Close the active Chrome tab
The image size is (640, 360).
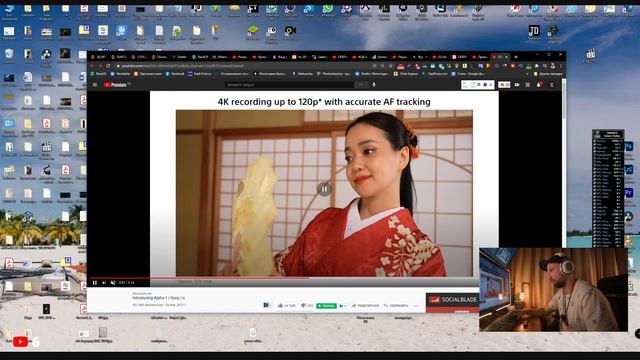pyautogui.click(x=507, y=57)
